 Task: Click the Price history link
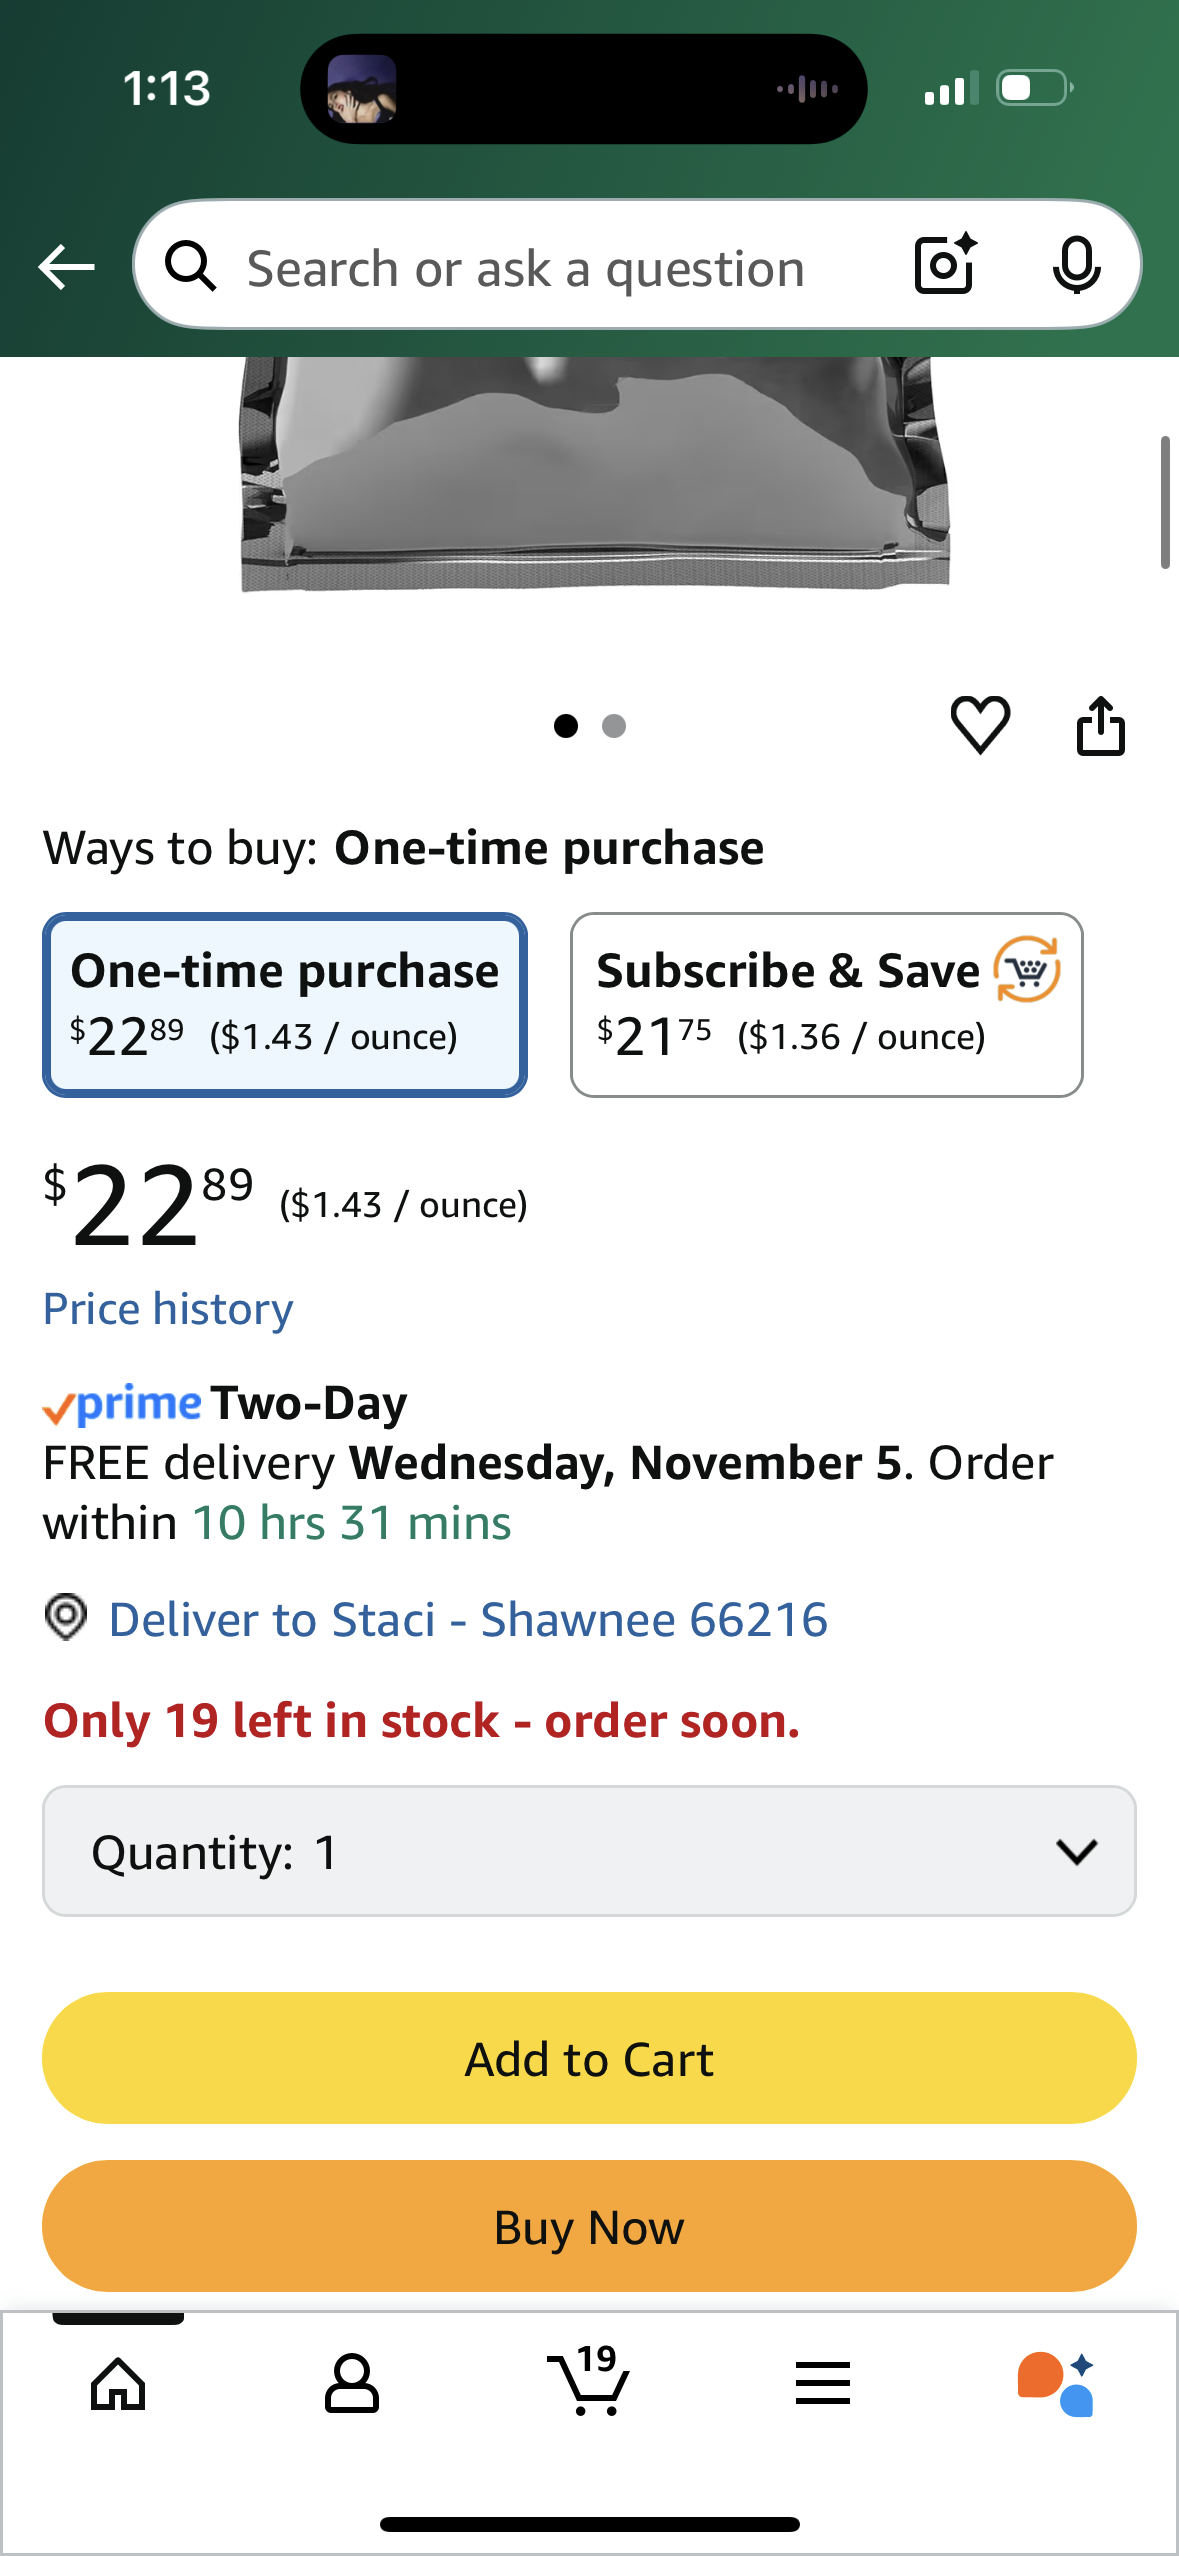[168, 1309]
